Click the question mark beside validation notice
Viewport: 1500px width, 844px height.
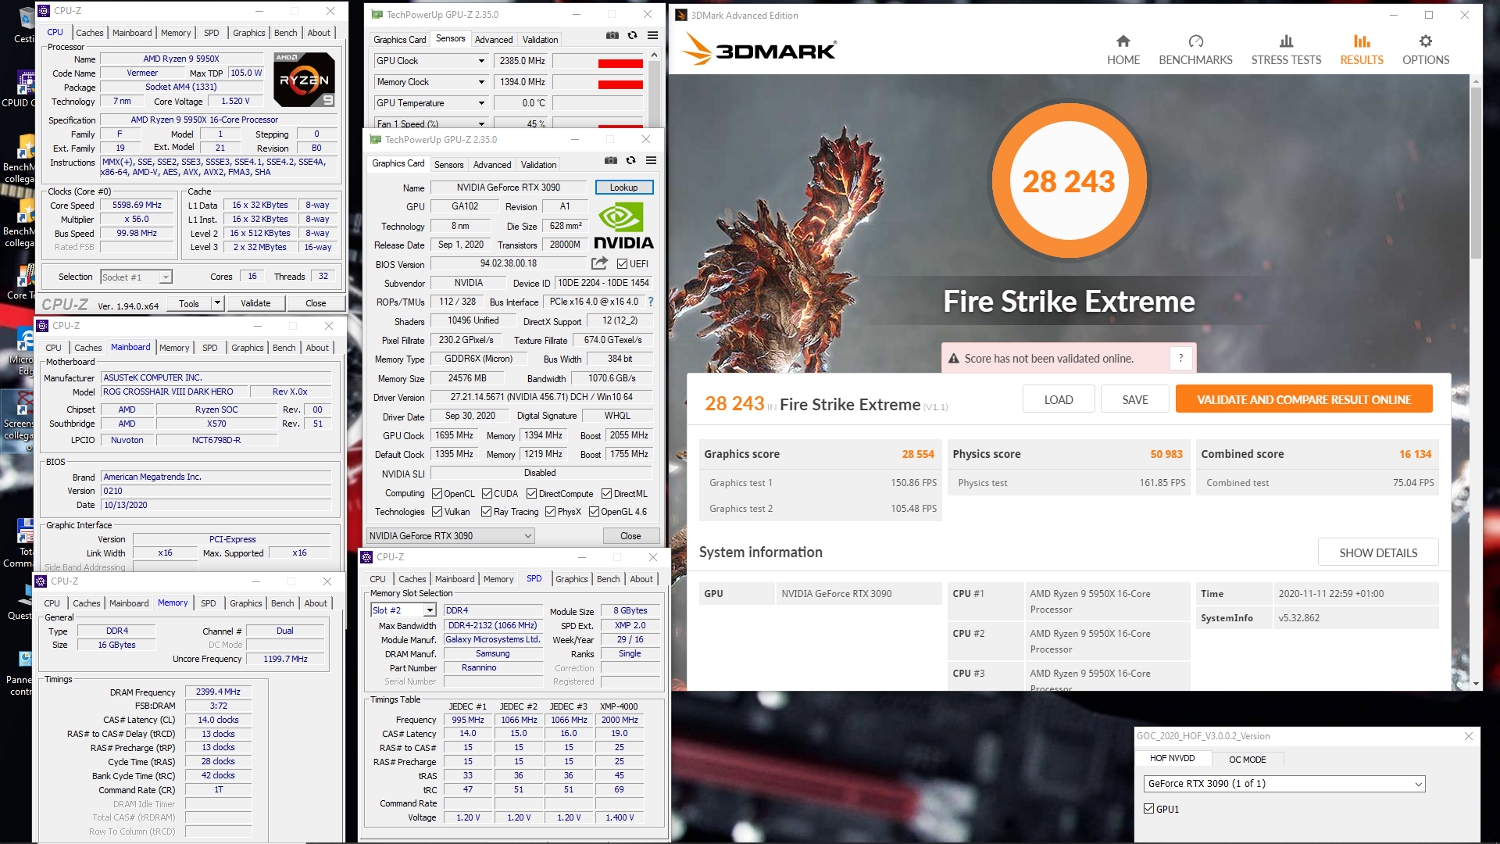tap(1181, 358)
